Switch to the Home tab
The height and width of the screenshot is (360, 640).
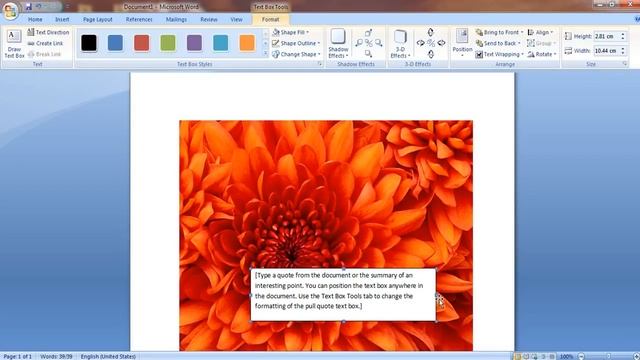coord(35,19)
